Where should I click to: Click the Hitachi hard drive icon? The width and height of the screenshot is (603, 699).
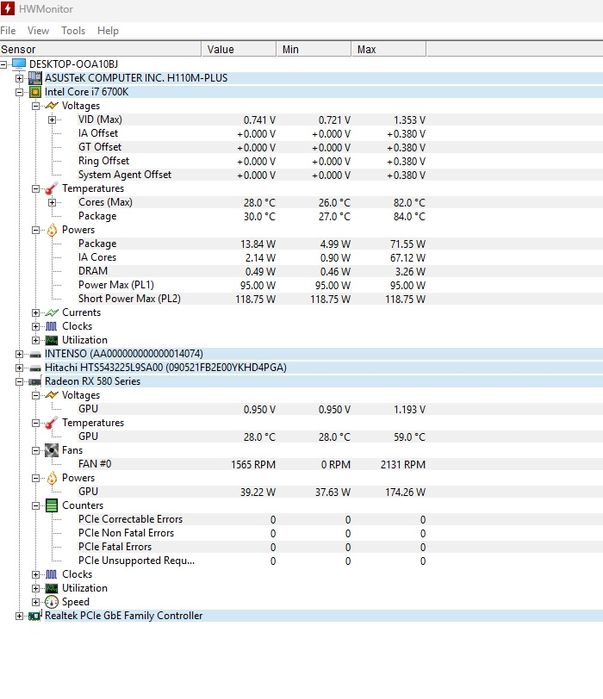pos(35,368)
